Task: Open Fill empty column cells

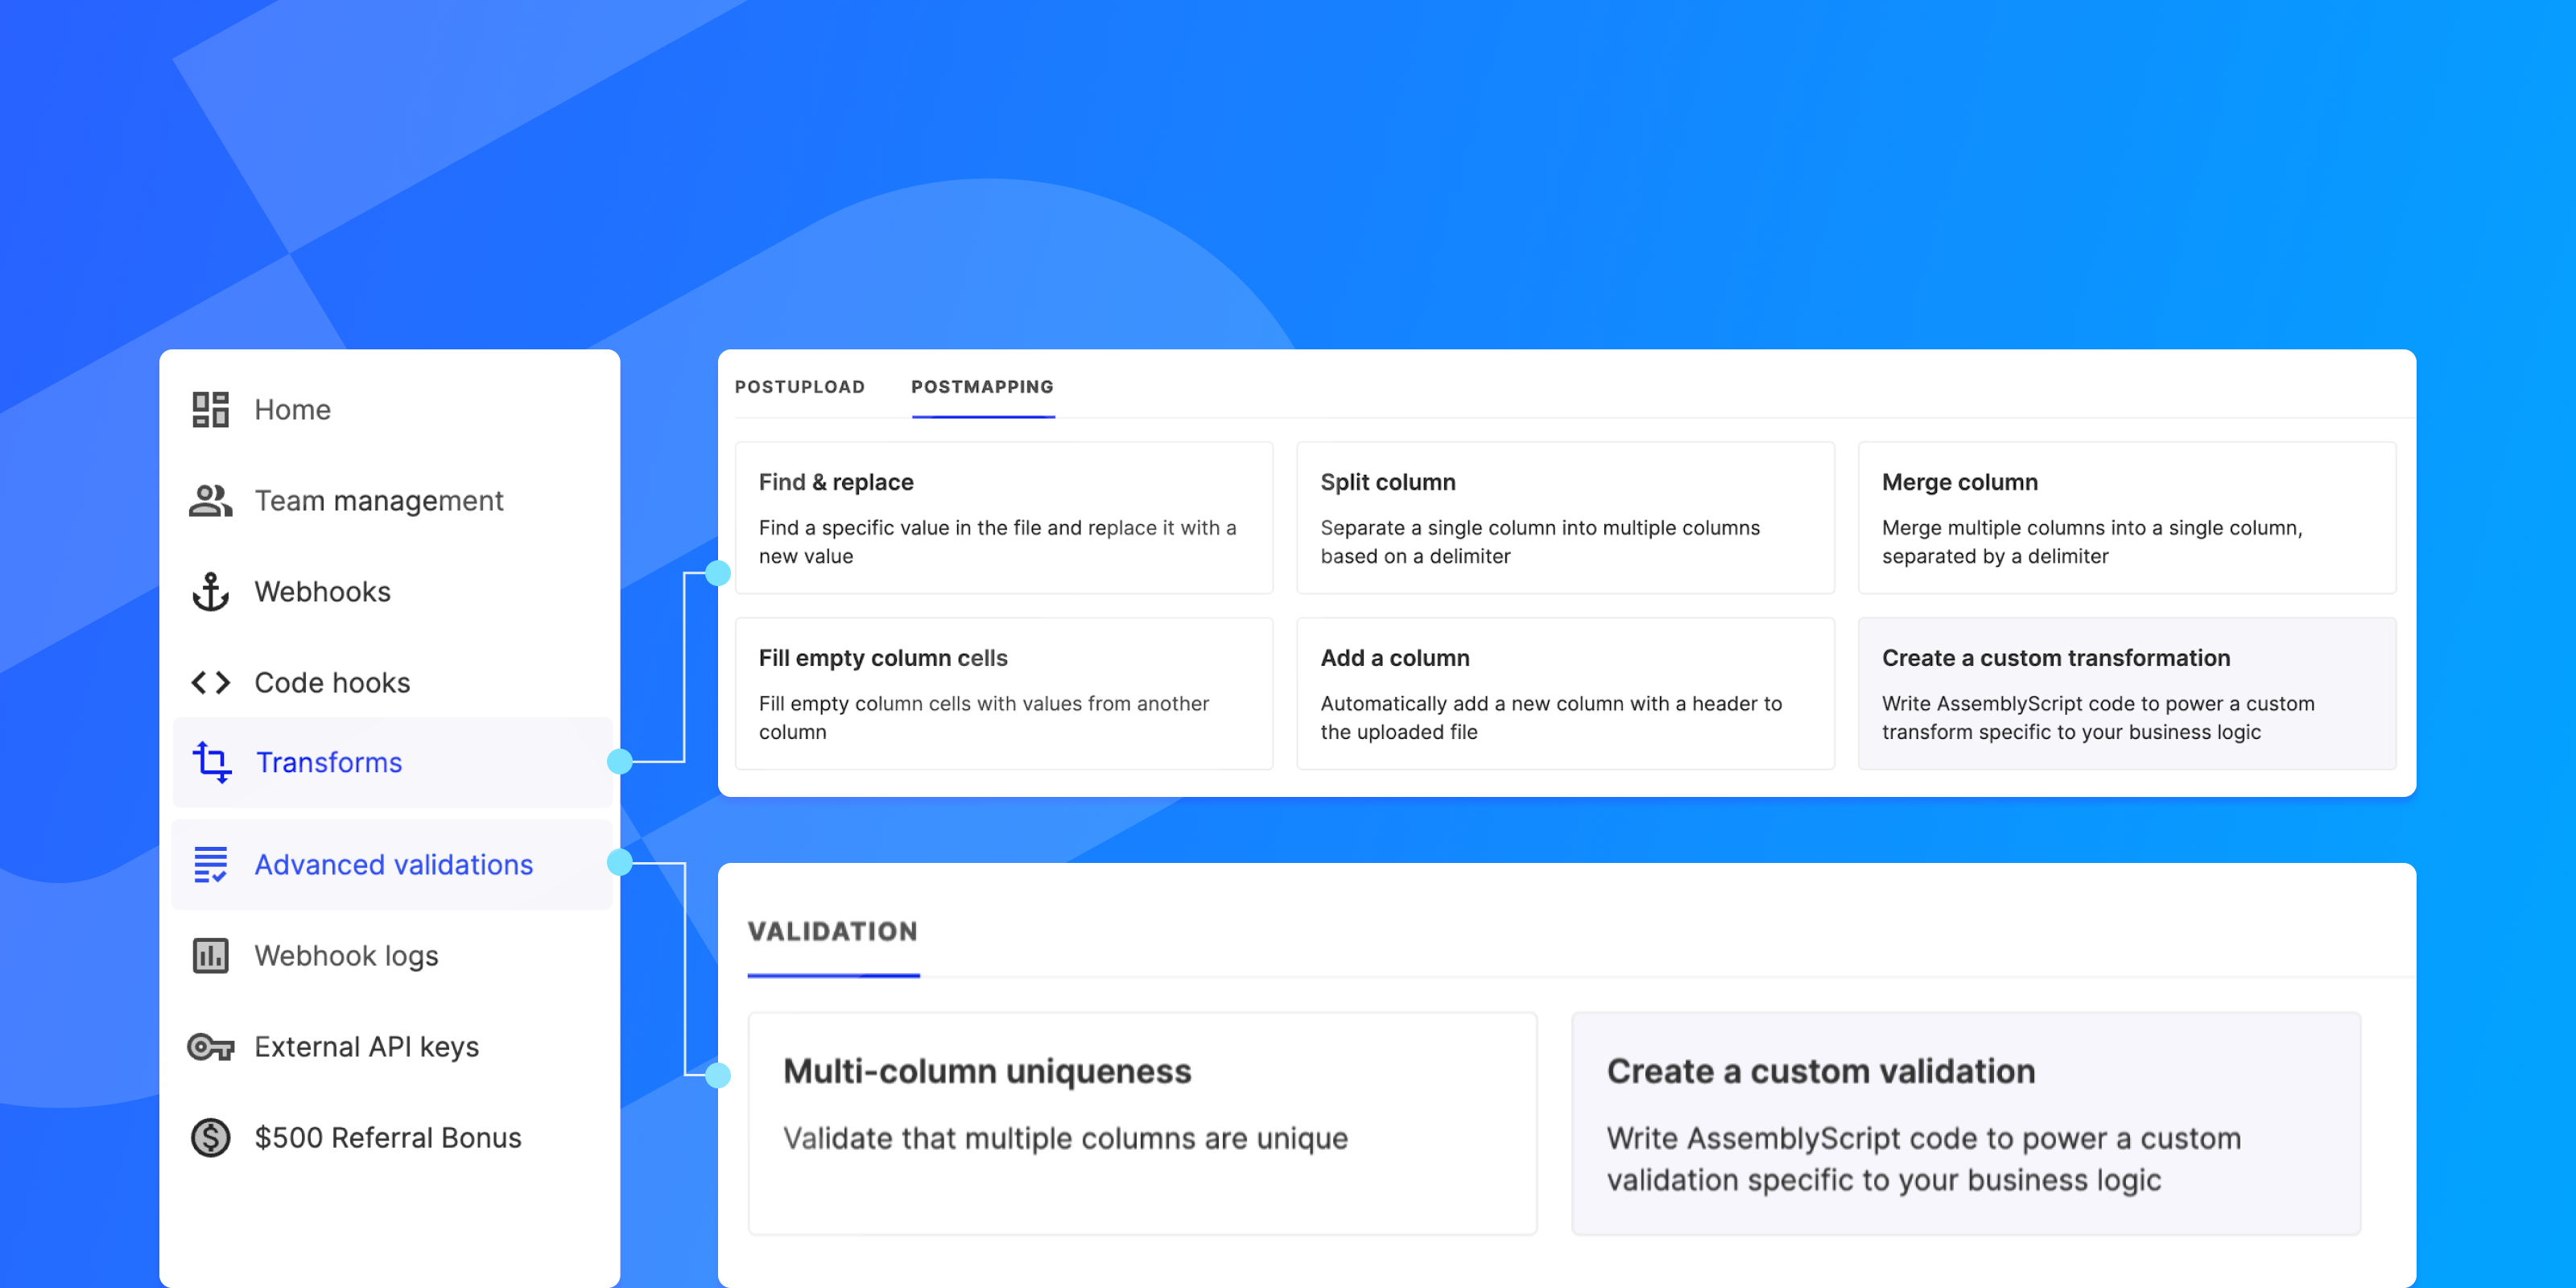Action: click(x=1003, y=693)
